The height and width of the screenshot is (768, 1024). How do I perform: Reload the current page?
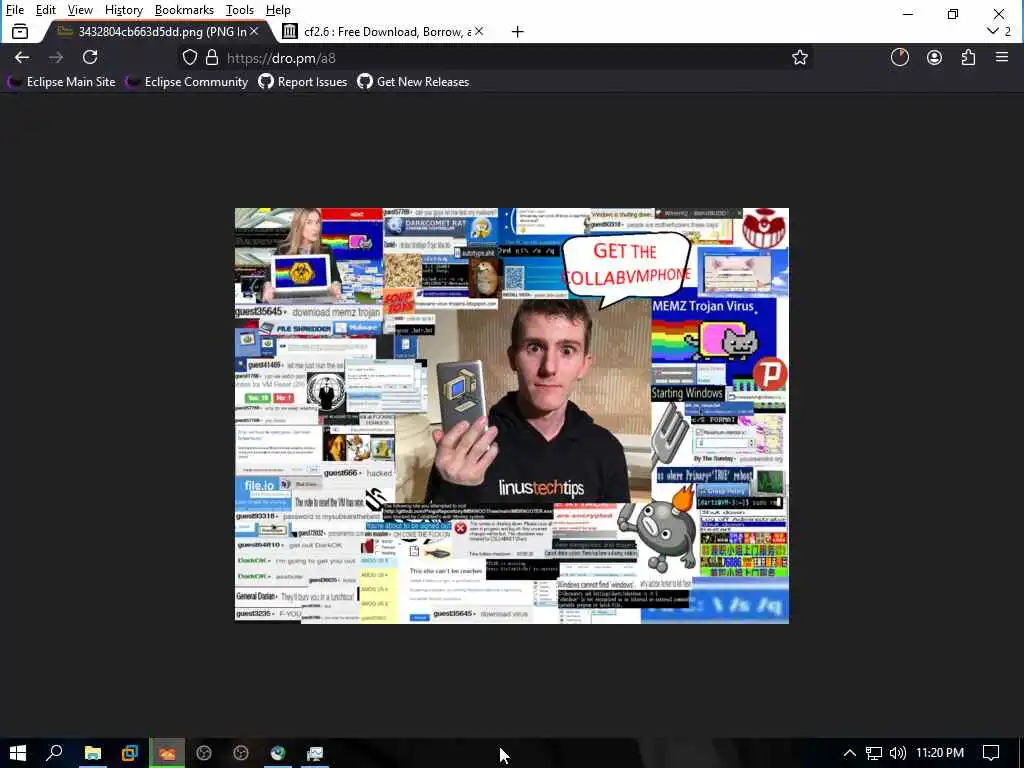click(90, 57)
